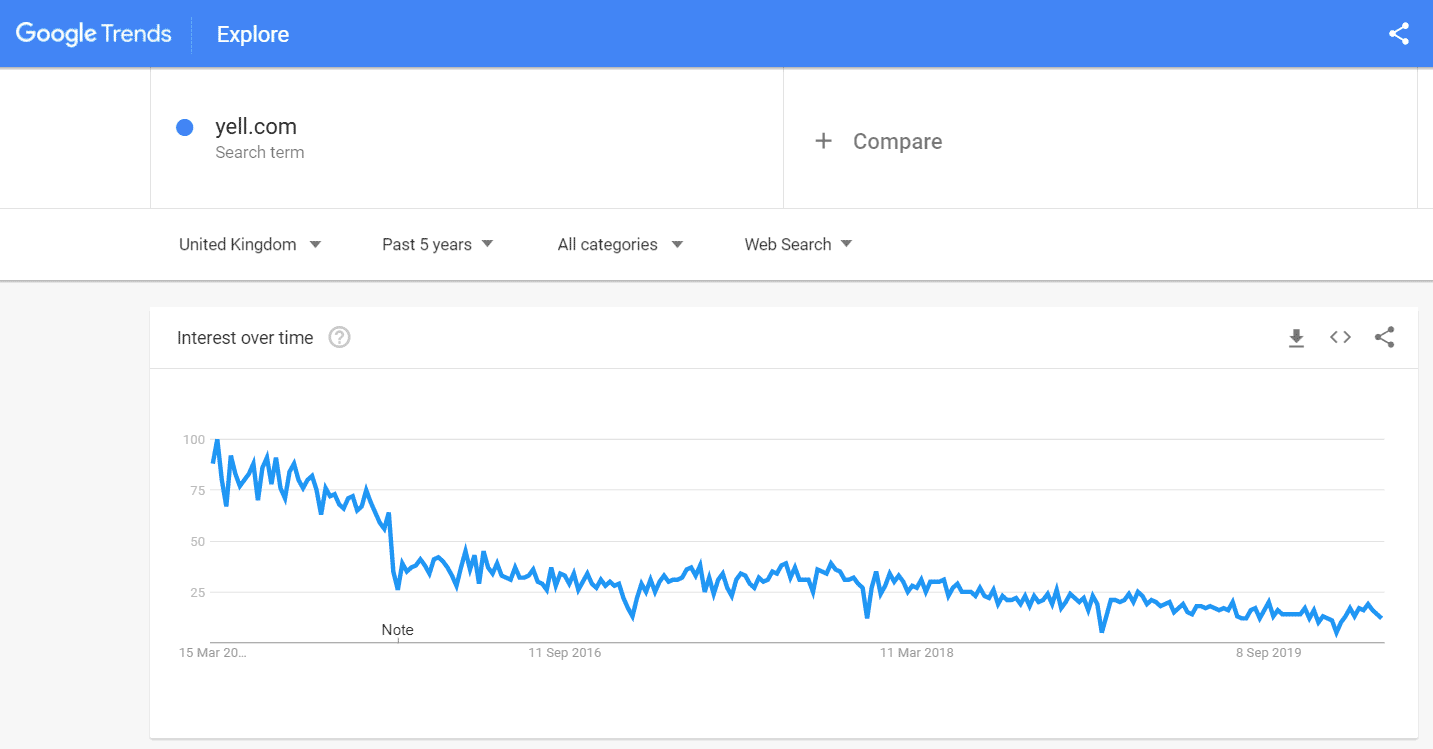Screen dimensions: 1433x749
Task: Click the share icon in the header
Action: click(1399, 34)
